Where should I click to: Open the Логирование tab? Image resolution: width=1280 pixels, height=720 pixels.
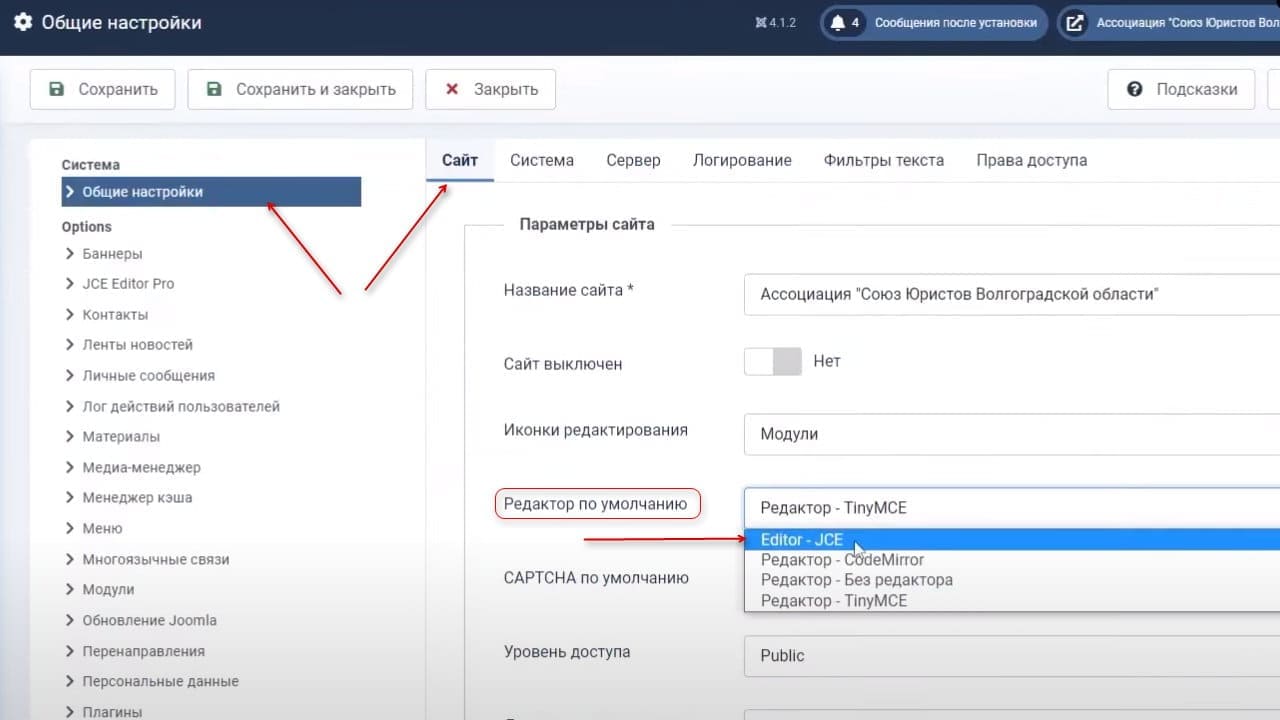click(742, 160)
